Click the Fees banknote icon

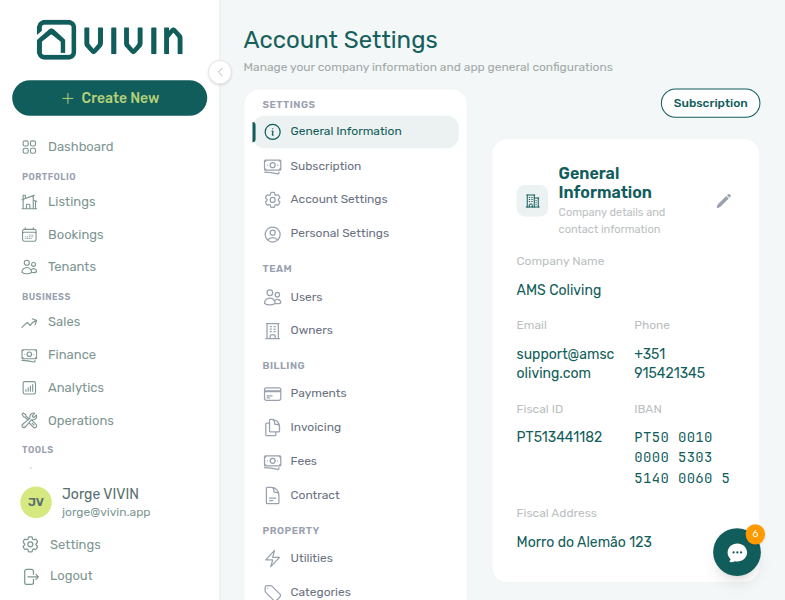point(272,461)
